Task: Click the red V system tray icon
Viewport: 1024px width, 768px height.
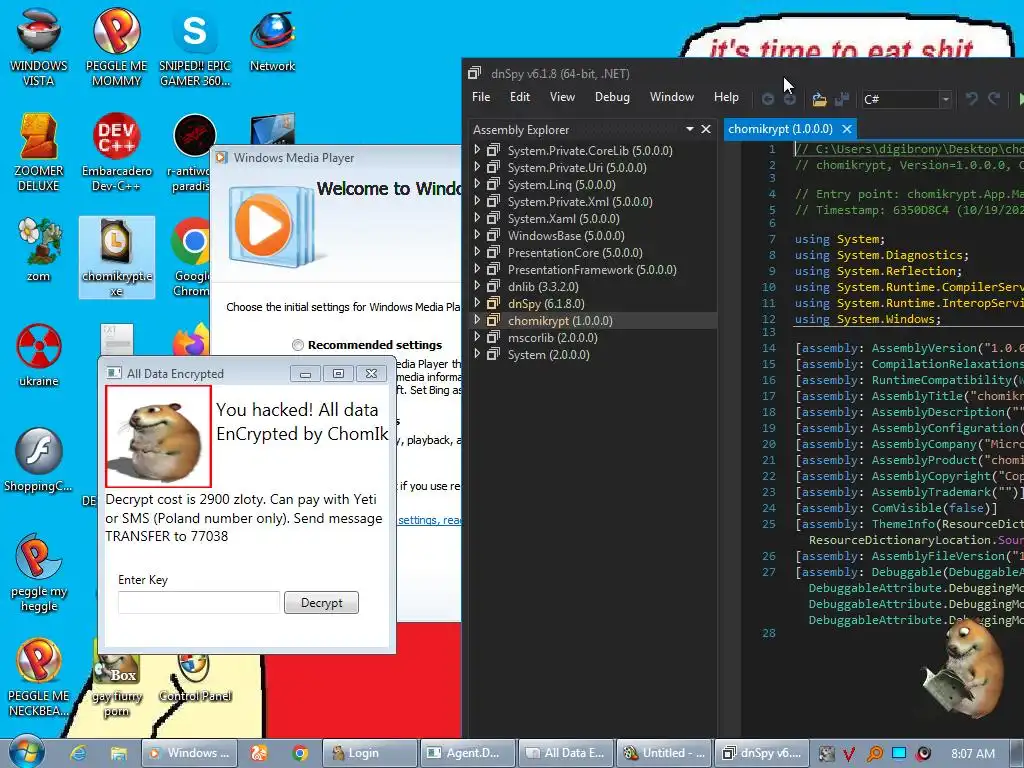Action: pyautogui.click(x=849, y=753)
